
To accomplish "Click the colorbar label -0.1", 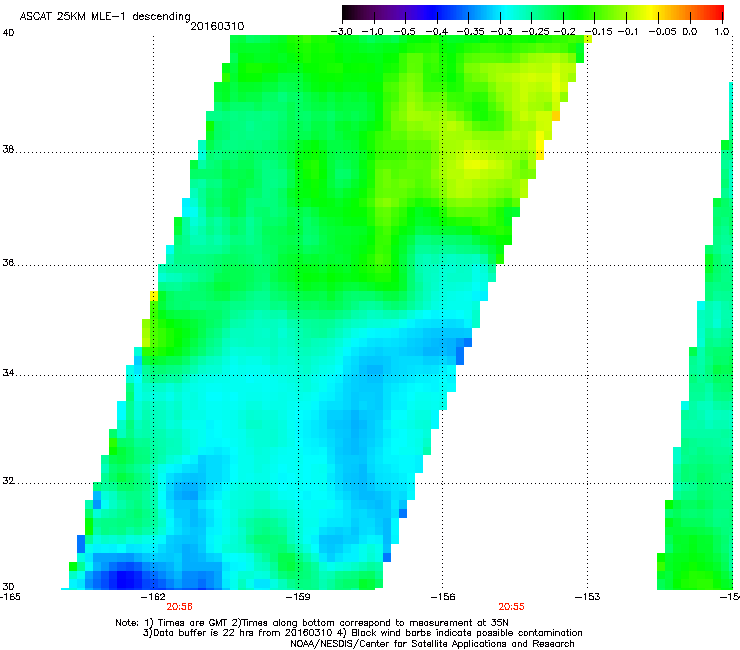I will click(x=628, y=32).
